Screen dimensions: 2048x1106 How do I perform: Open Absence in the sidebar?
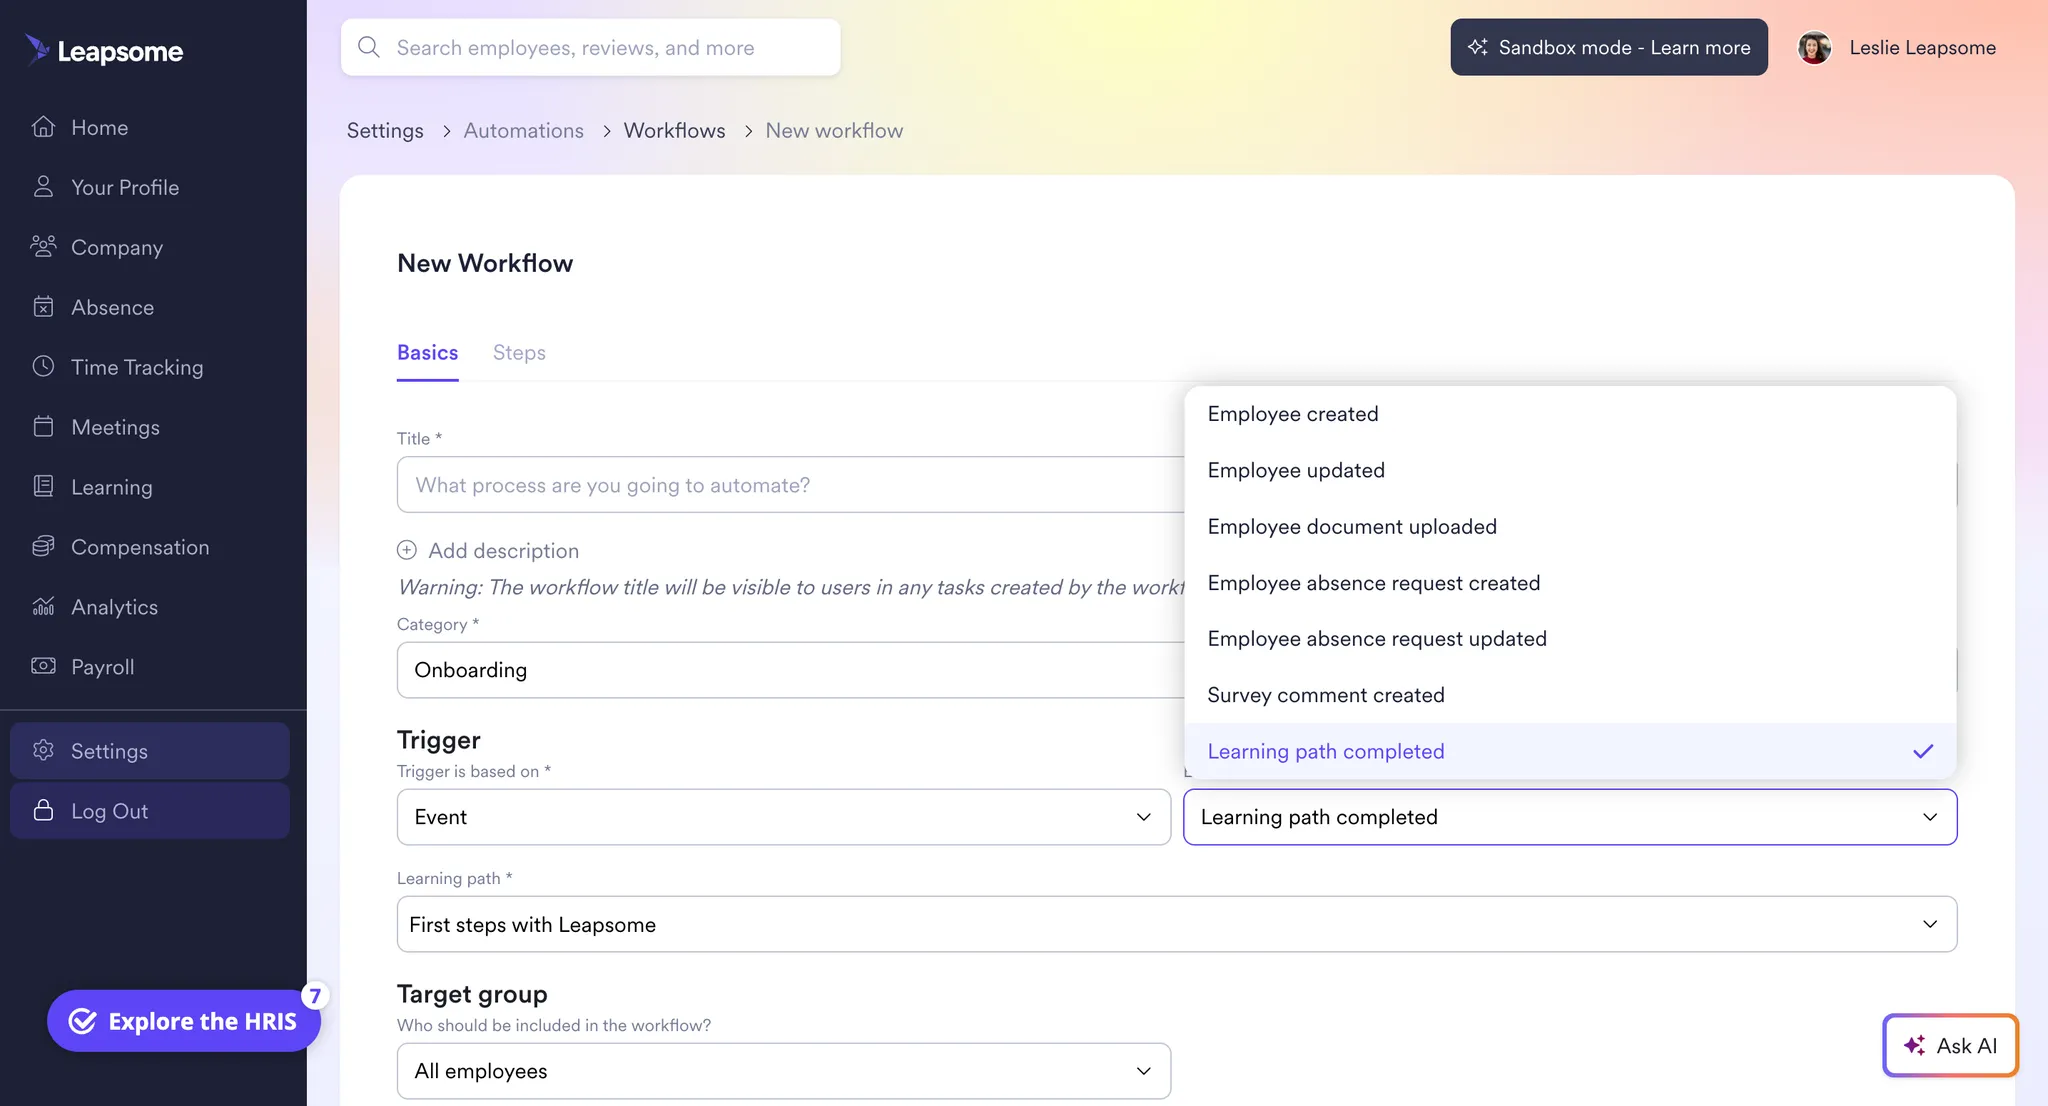point(112,307)
